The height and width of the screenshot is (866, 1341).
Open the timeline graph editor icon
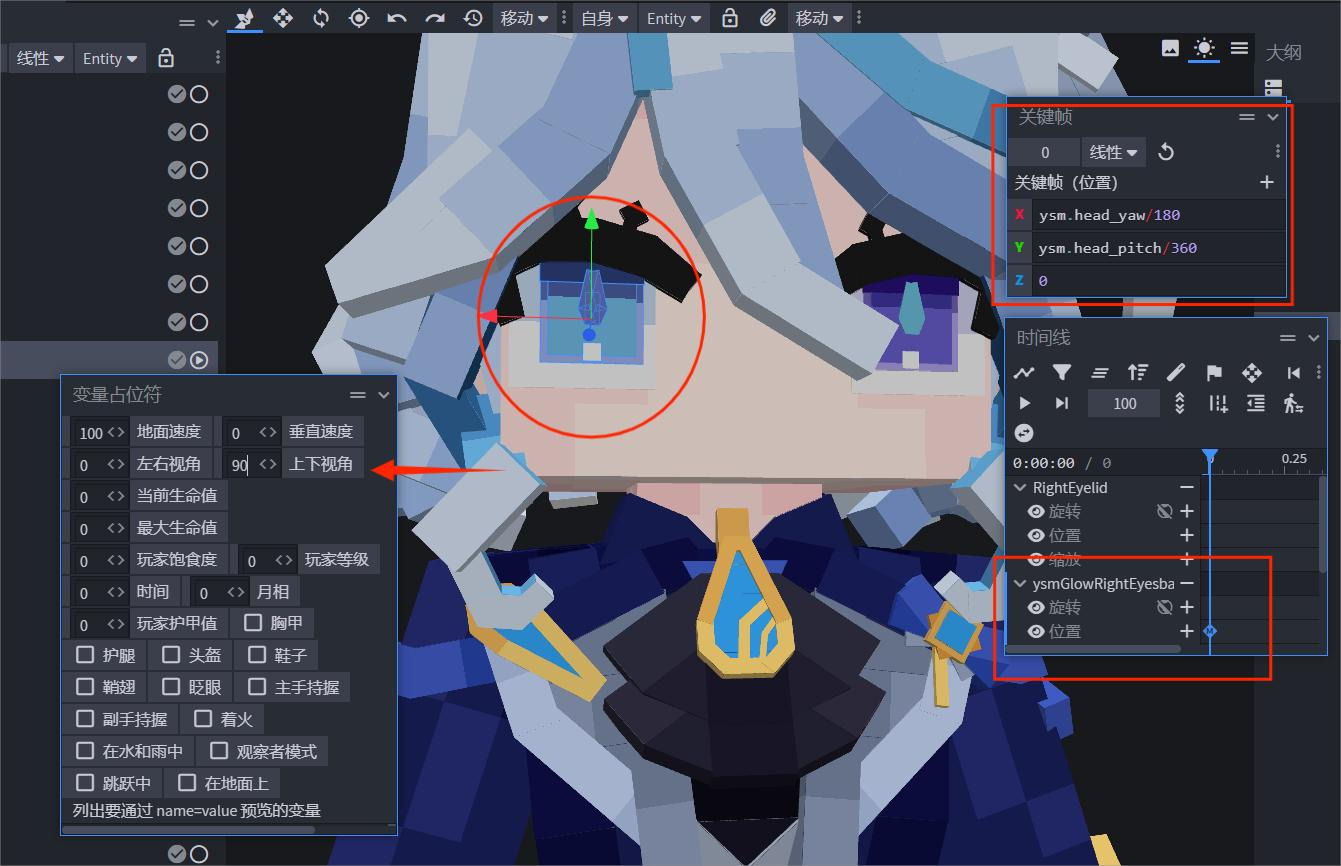click(x=1024, y=373)
